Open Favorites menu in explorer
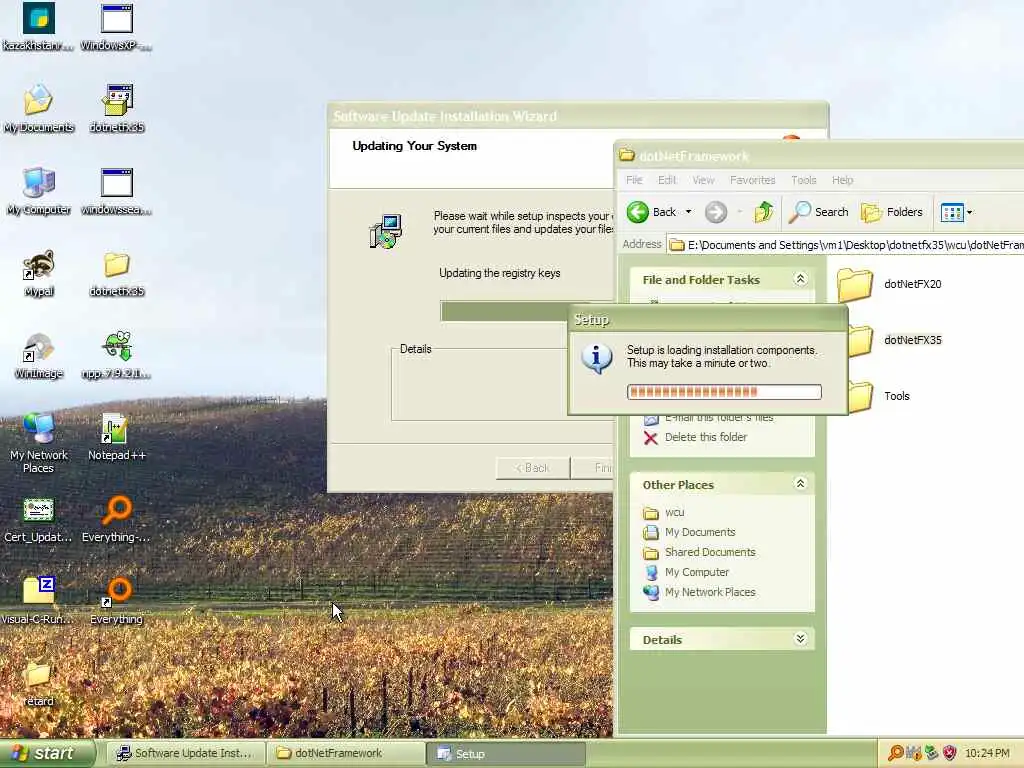This screenshot has height=768, width=1024. tap(752, 180)
